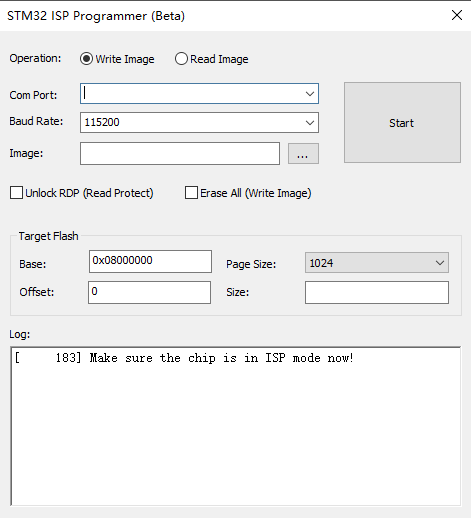The width and height of the screenshot is (471, 518).
Task: Click the Com Port label
Action: point(33,95)
